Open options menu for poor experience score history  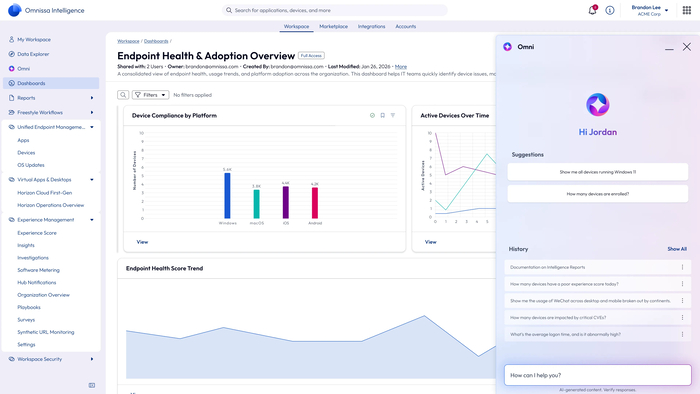[x=682, y=284]
